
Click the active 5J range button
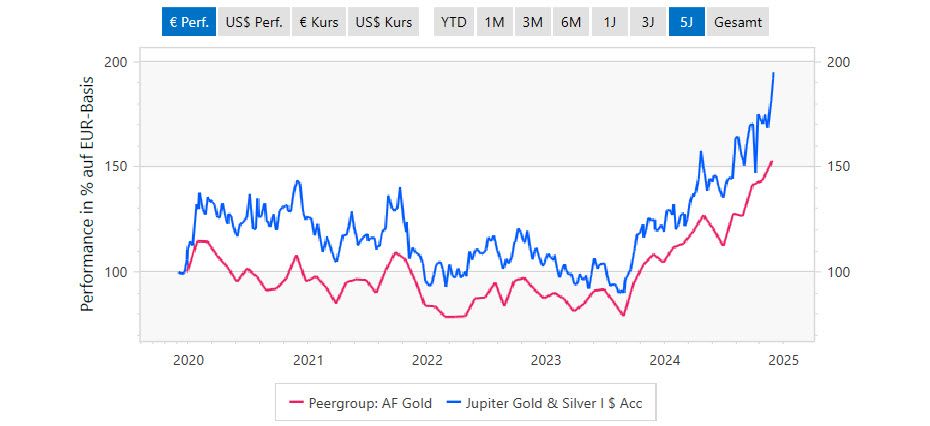(686, 23)
